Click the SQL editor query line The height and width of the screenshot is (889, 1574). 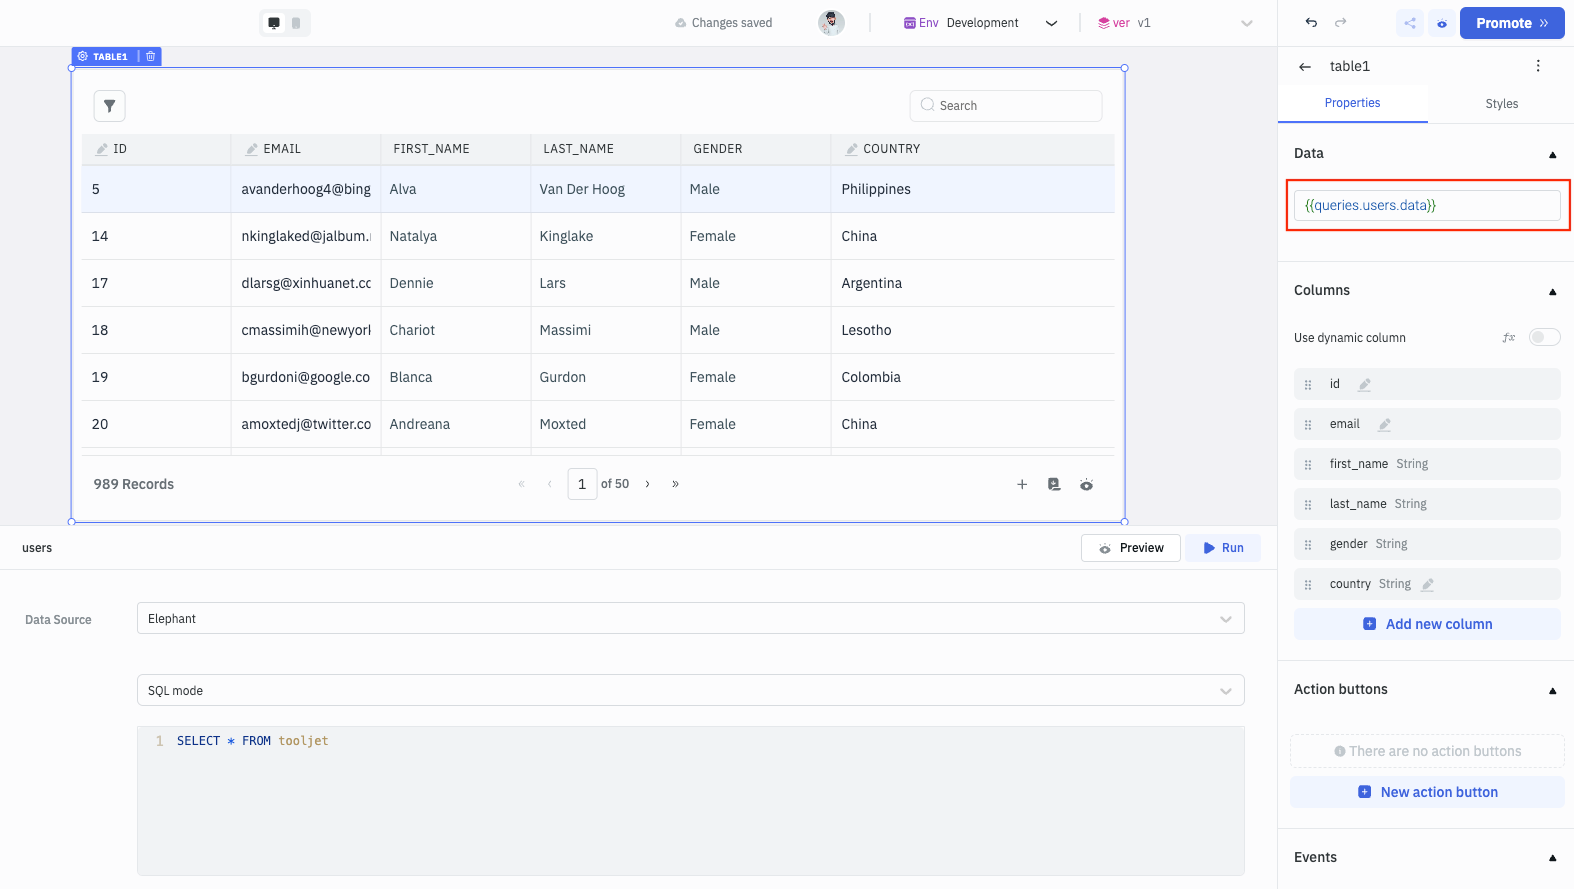[253, 741]
